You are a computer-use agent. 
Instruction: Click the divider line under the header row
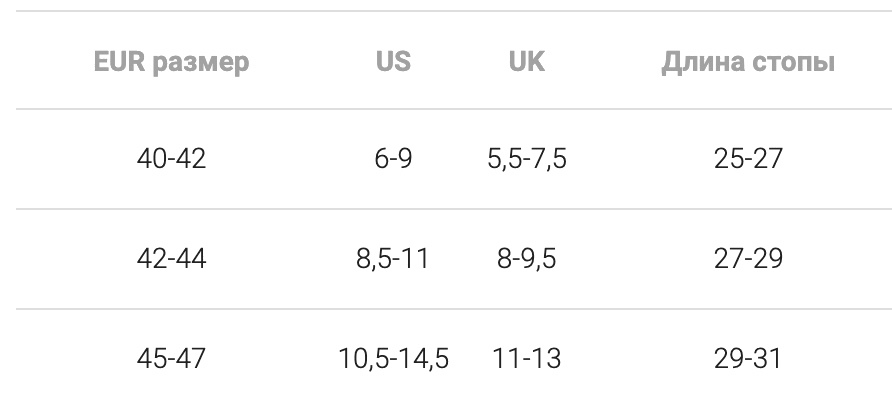coord(446,109)
